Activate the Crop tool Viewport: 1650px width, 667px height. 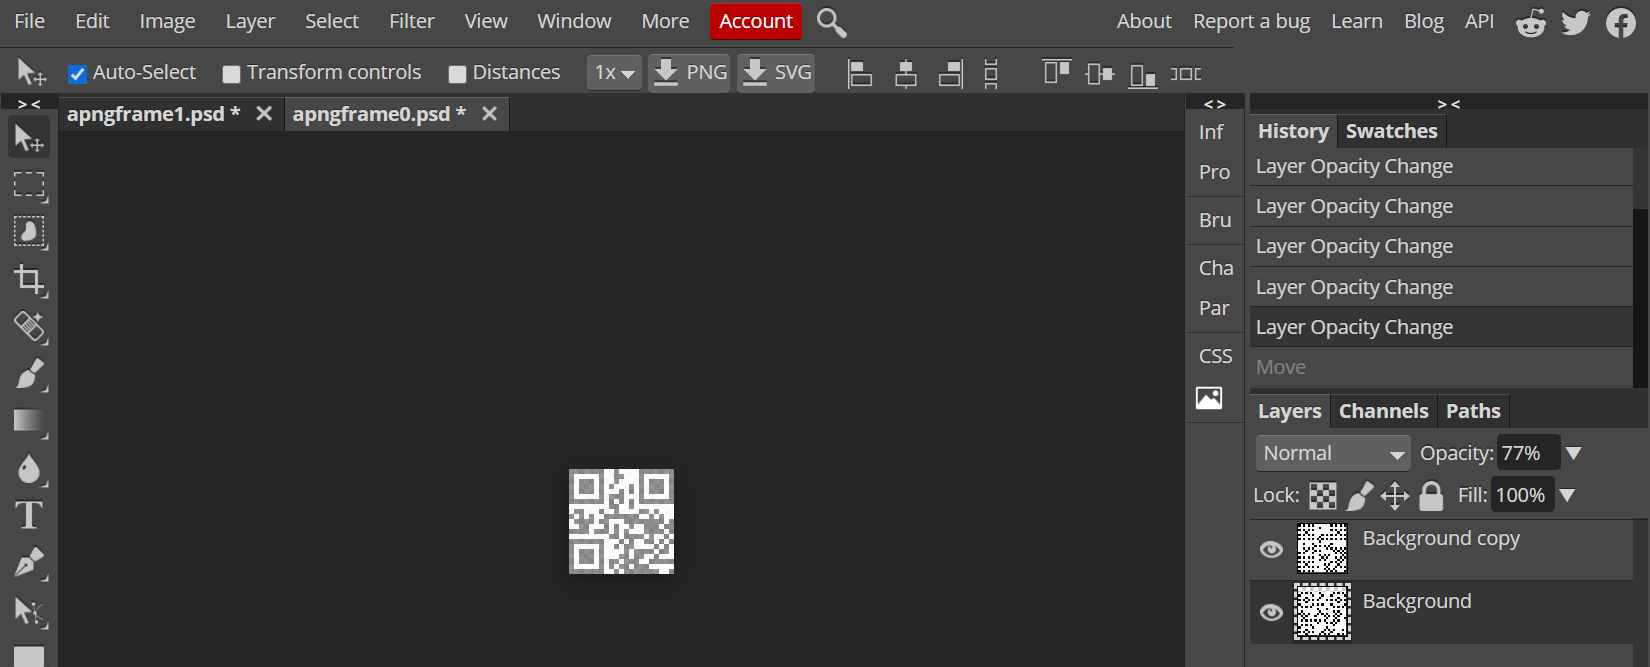(29, 279)
